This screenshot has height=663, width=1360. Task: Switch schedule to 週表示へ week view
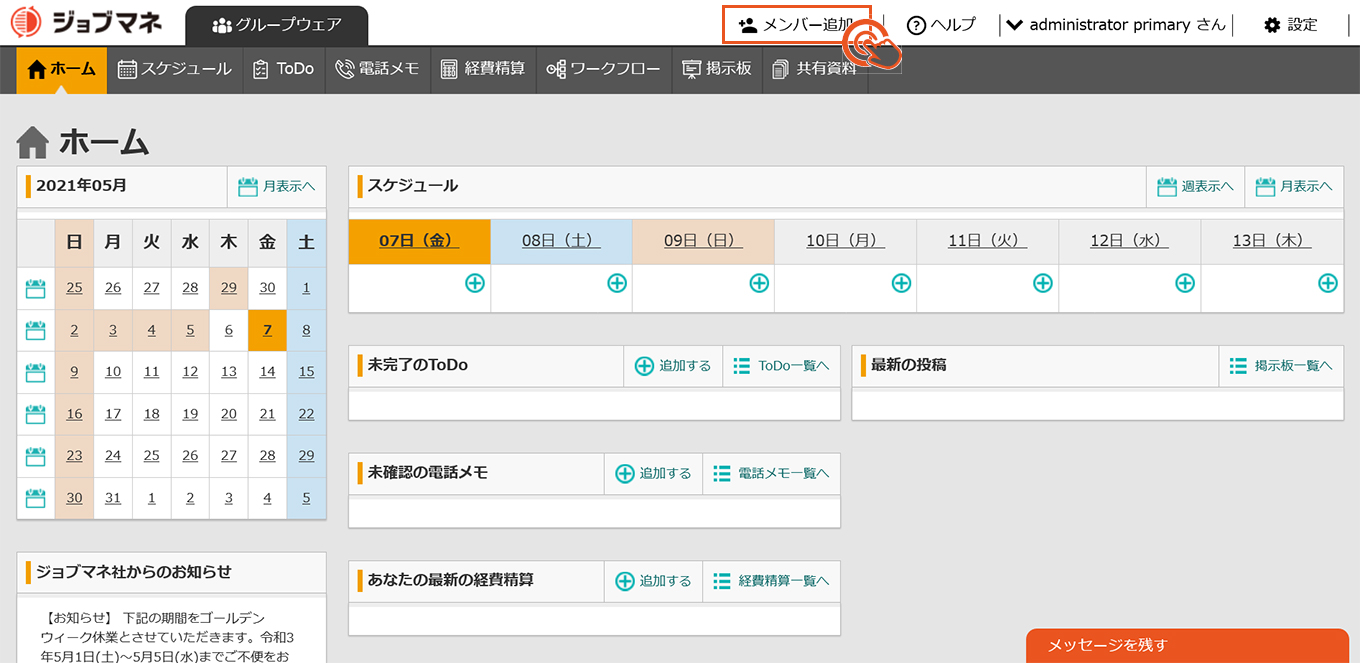(x=1195, y=187)
